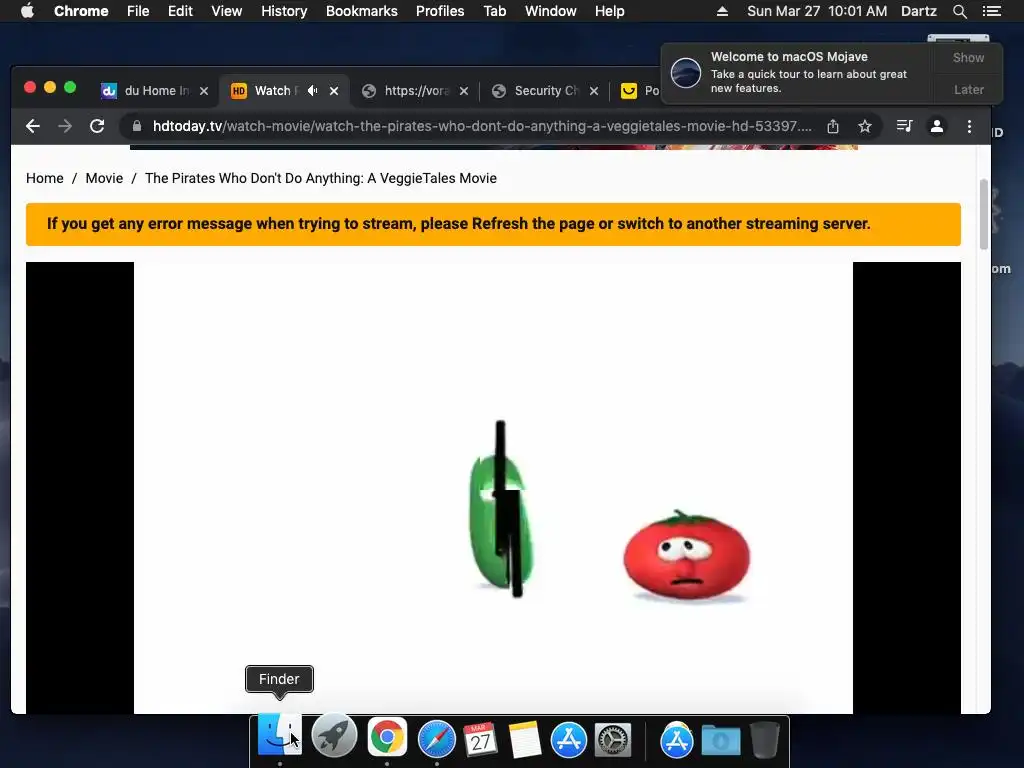Open the View menu

click(227, 11)
